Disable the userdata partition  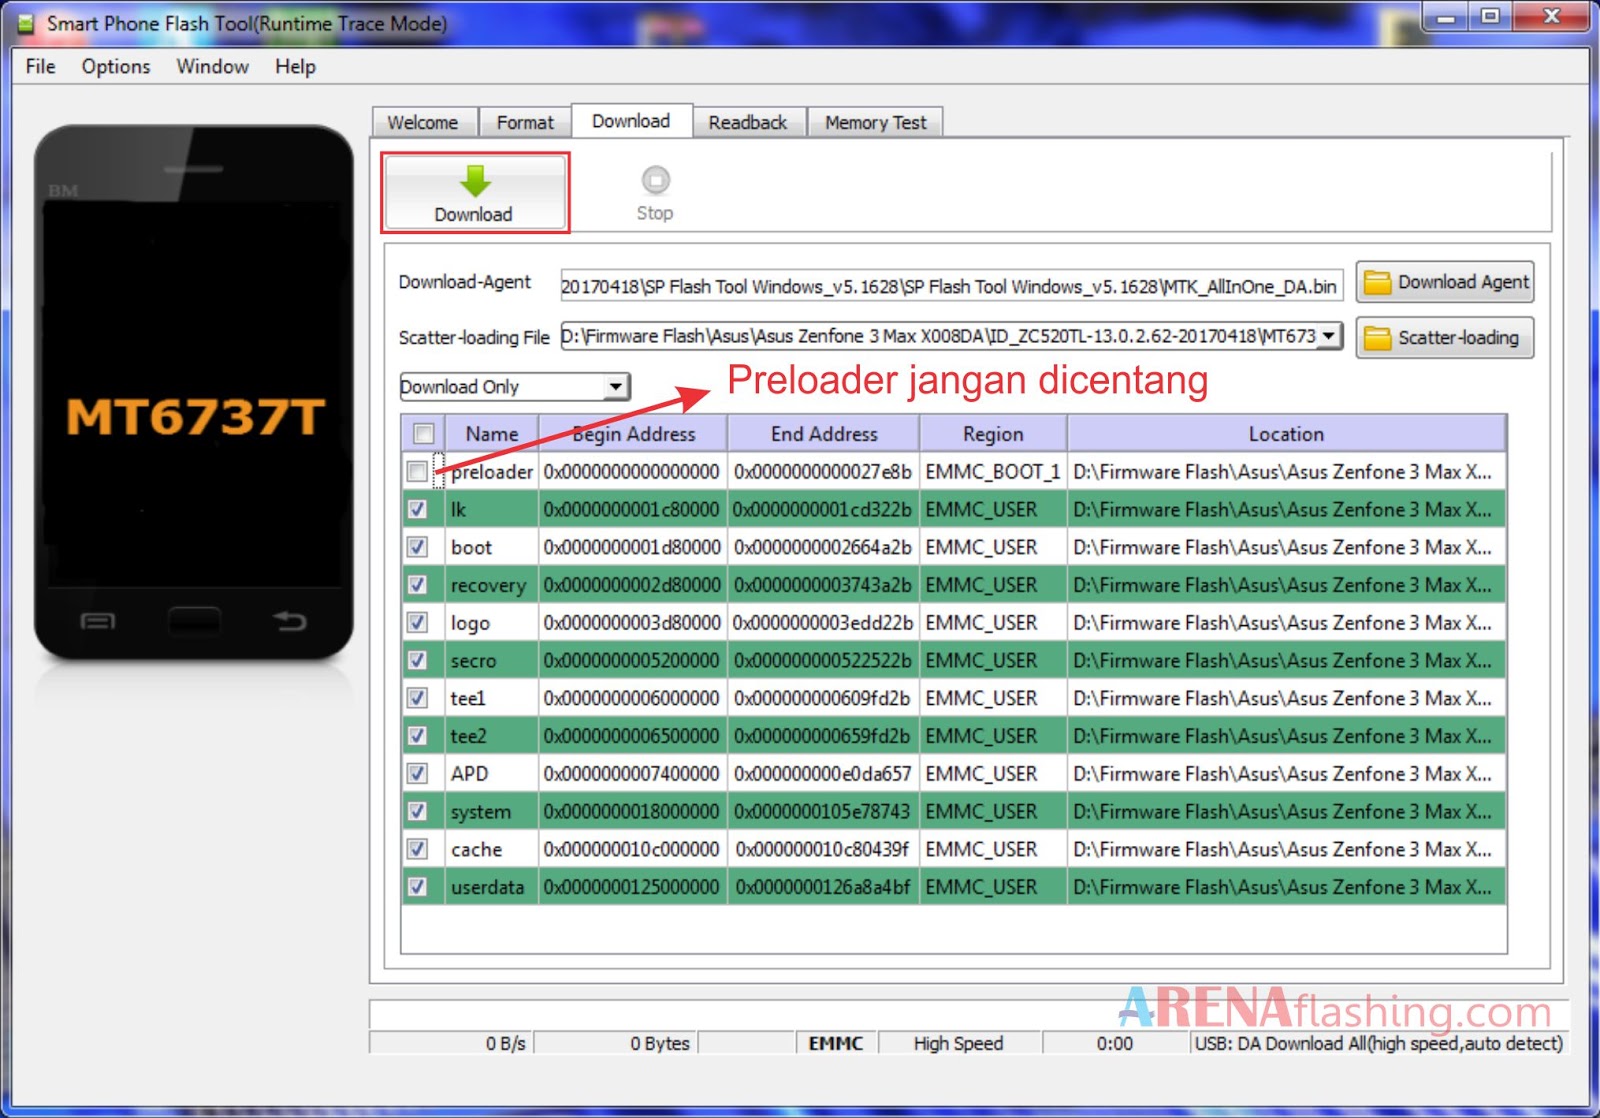418,886
